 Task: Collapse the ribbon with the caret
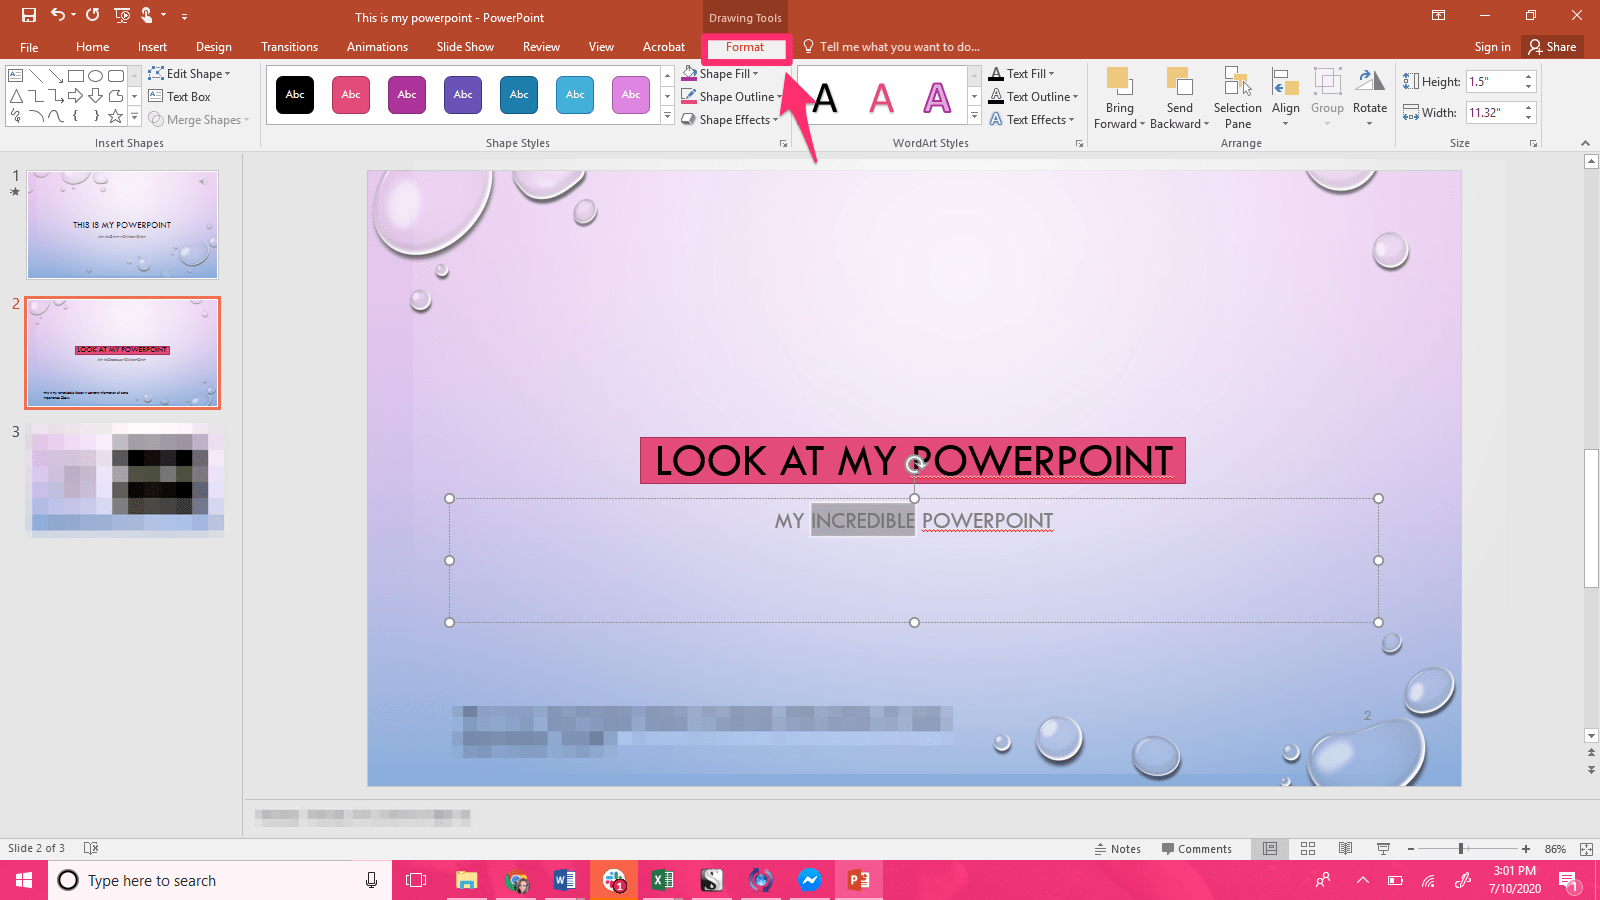point(1585,143)
